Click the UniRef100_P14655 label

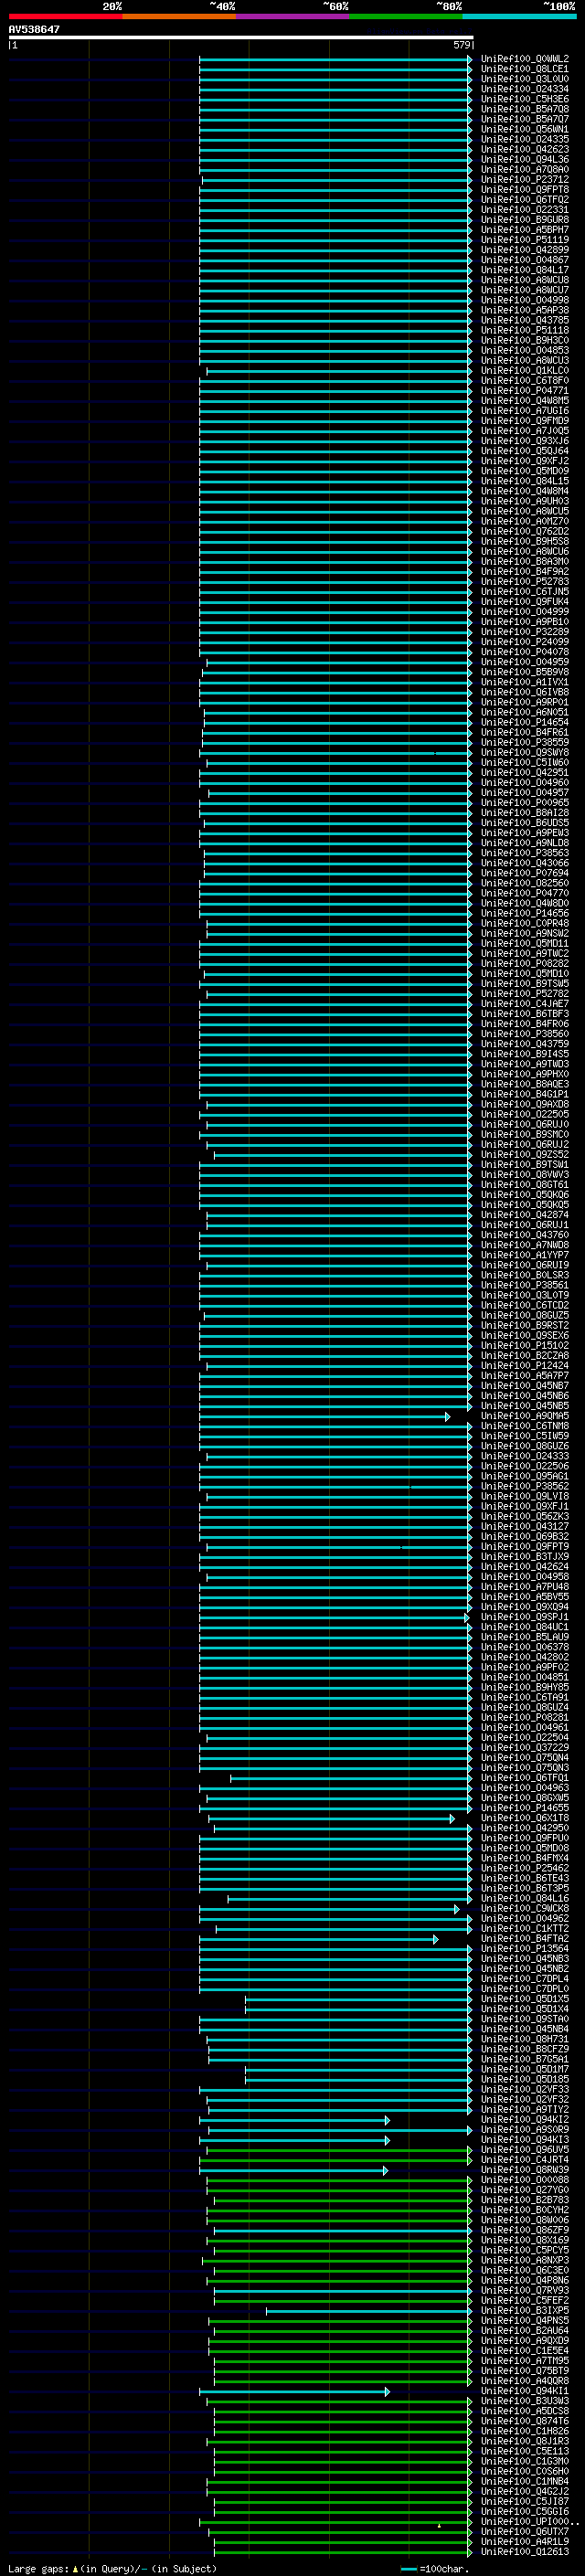525,1808
